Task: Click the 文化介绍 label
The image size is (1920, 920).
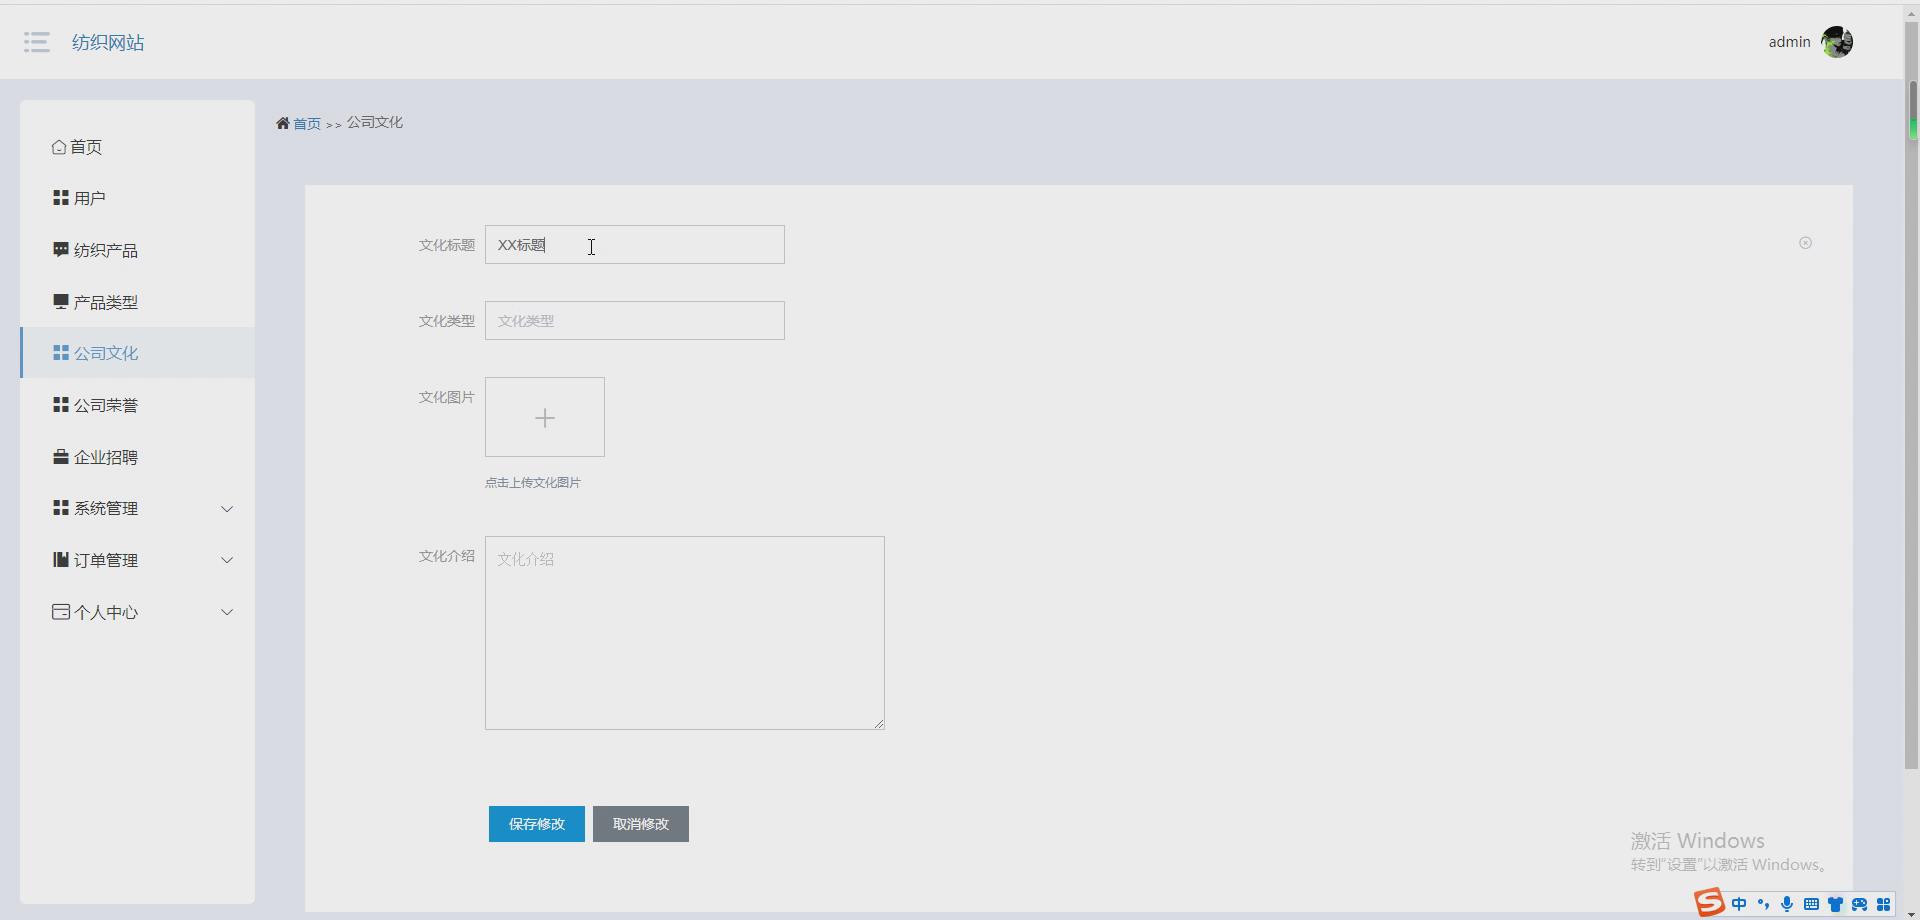Action: [x=447, y=556]
